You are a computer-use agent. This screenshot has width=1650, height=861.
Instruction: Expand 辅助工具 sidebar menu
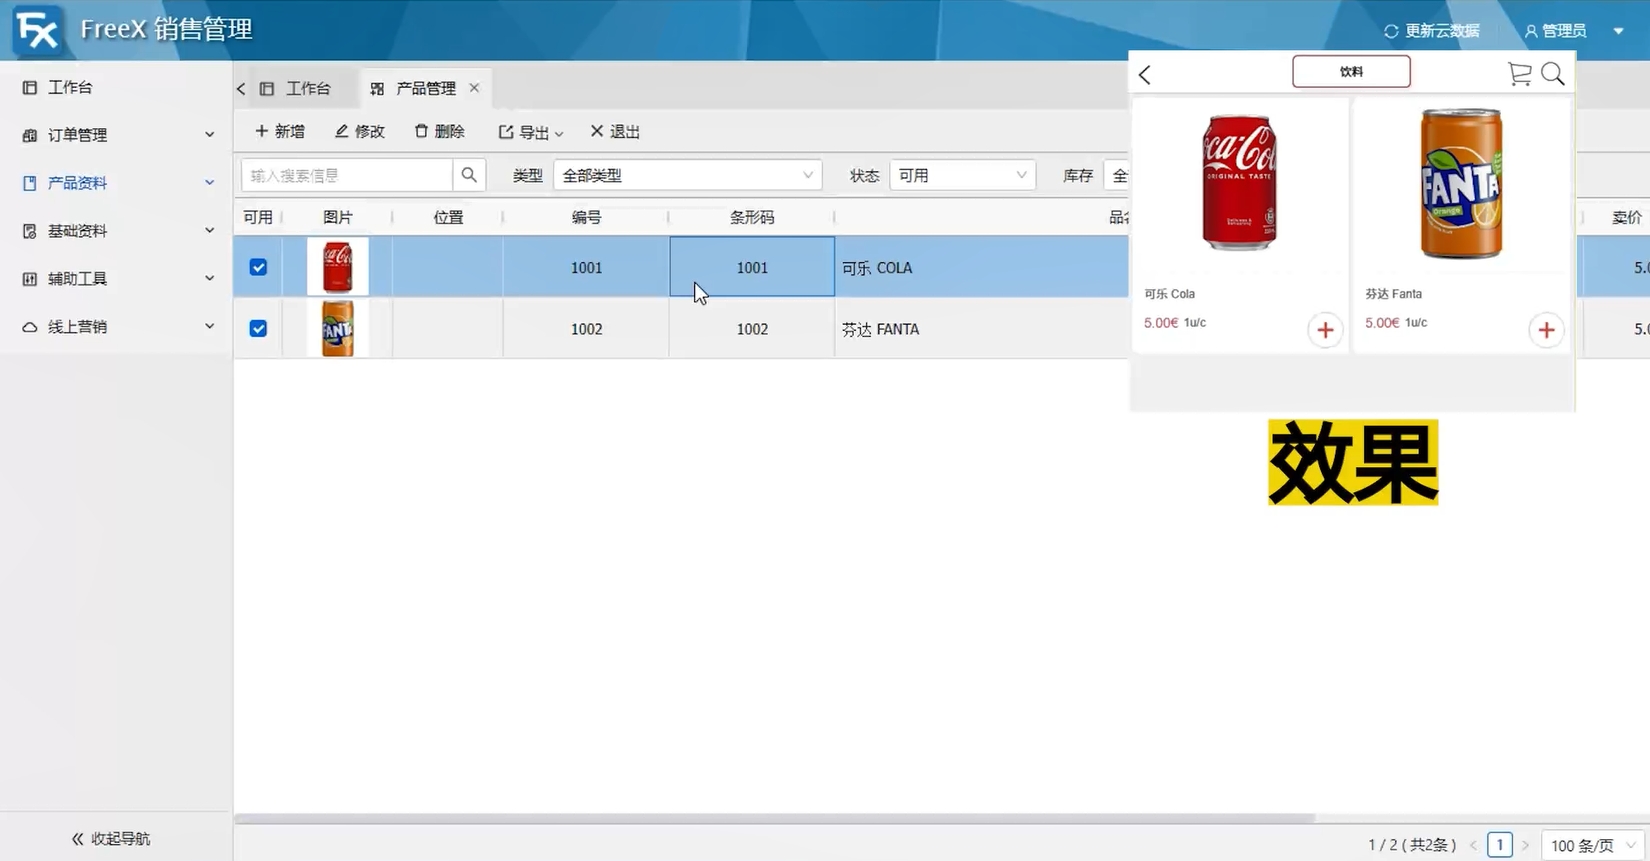(116, 279)
